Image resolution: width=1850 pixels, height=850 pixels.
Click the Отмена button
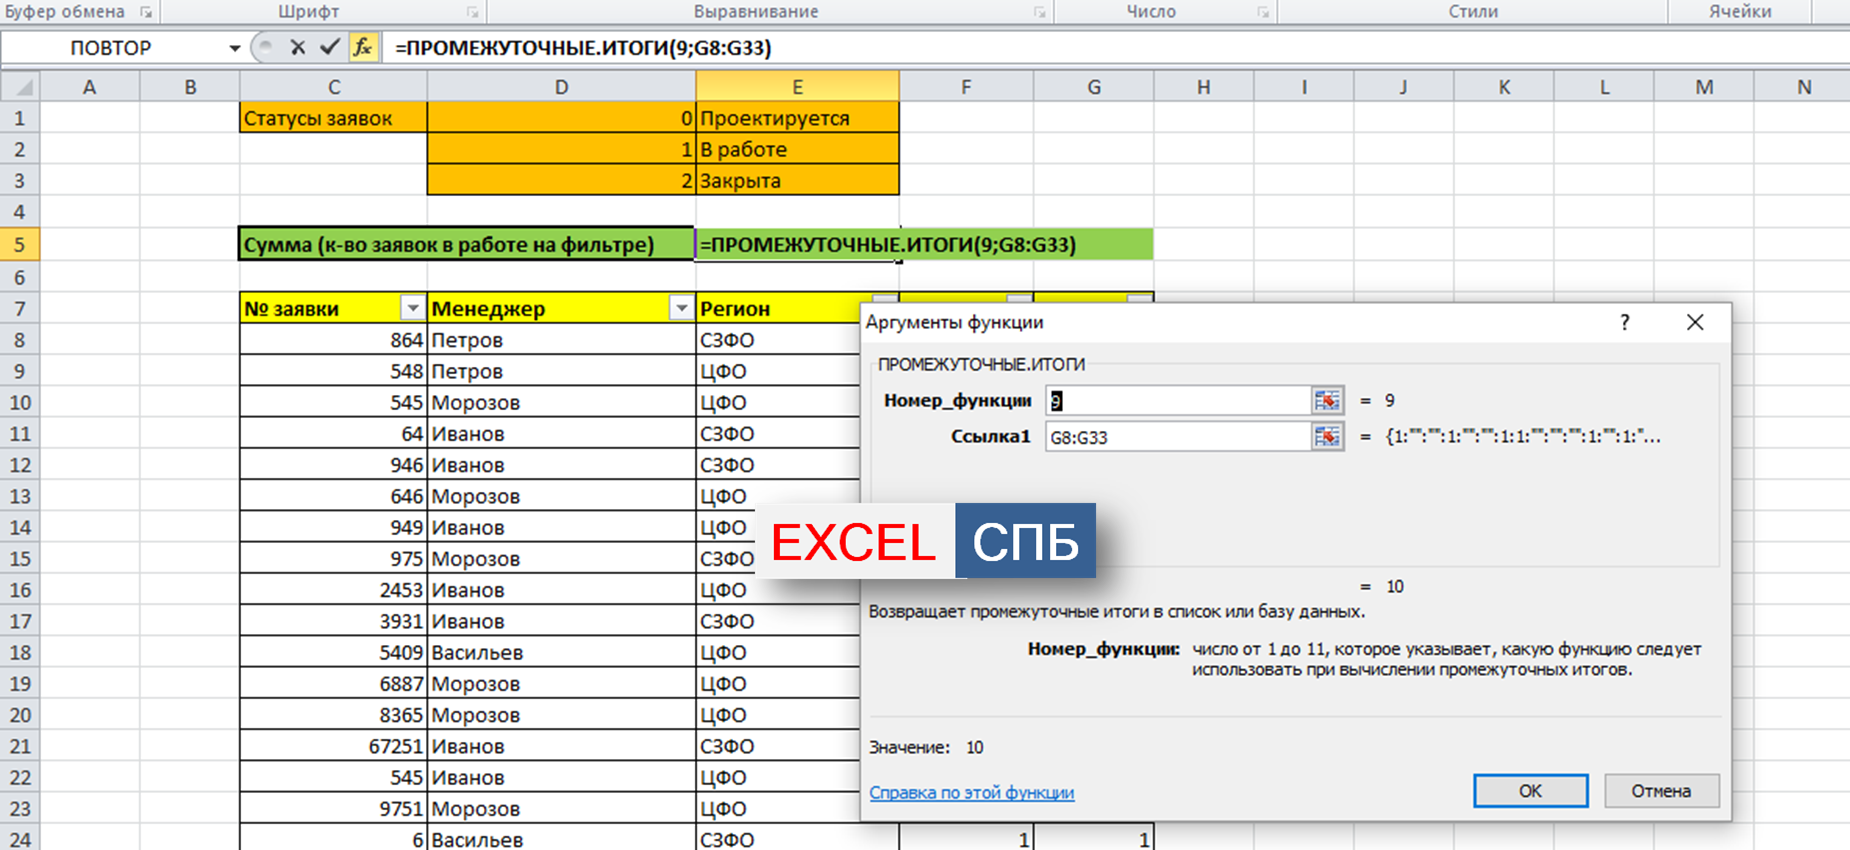pos(1661,791)
